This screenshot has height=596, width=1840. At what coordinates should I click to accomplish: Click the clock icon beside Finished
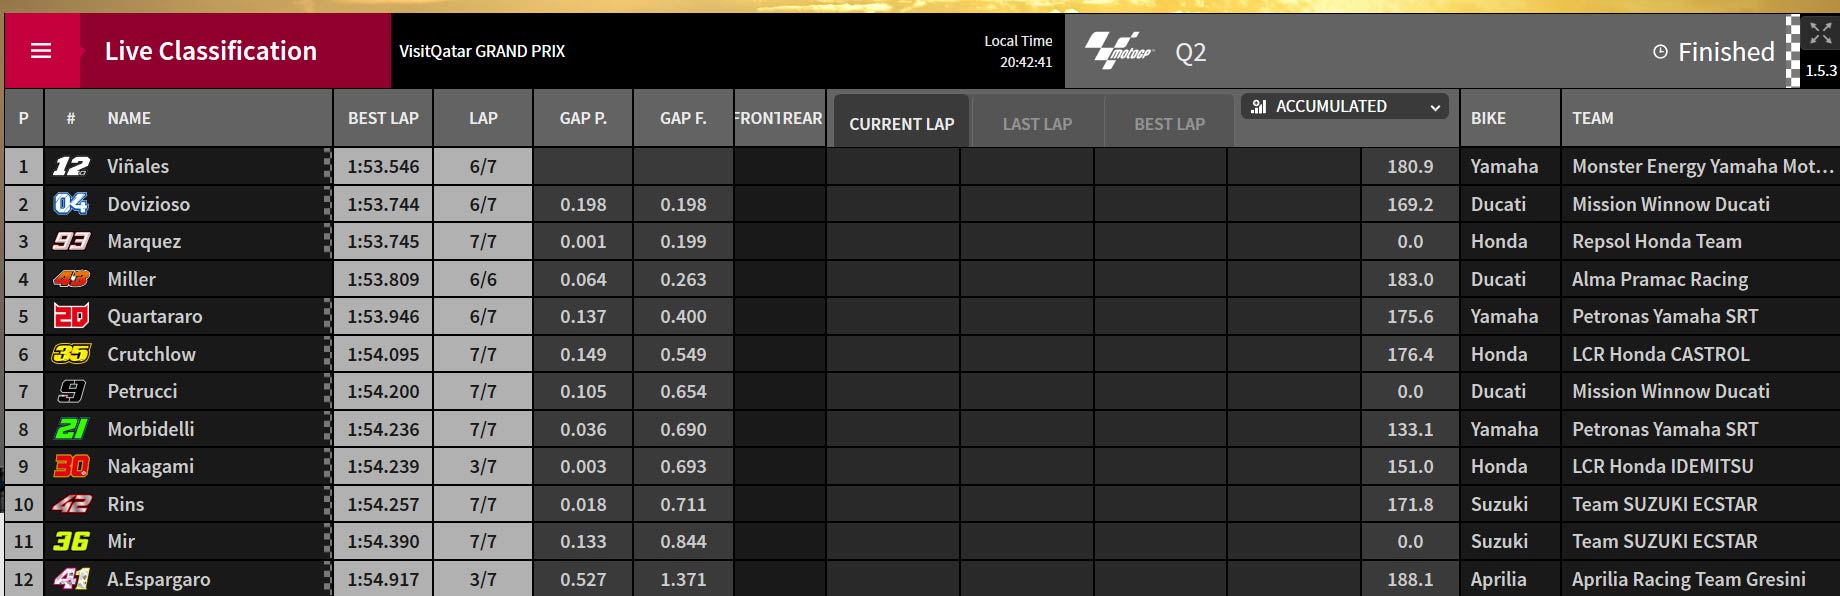(x=1660, y=51)
